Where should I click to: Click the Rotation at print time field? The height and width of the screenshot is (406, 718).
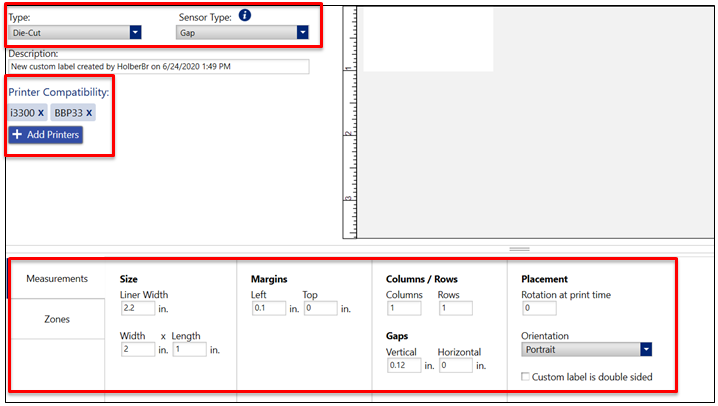tap(539, 308)
